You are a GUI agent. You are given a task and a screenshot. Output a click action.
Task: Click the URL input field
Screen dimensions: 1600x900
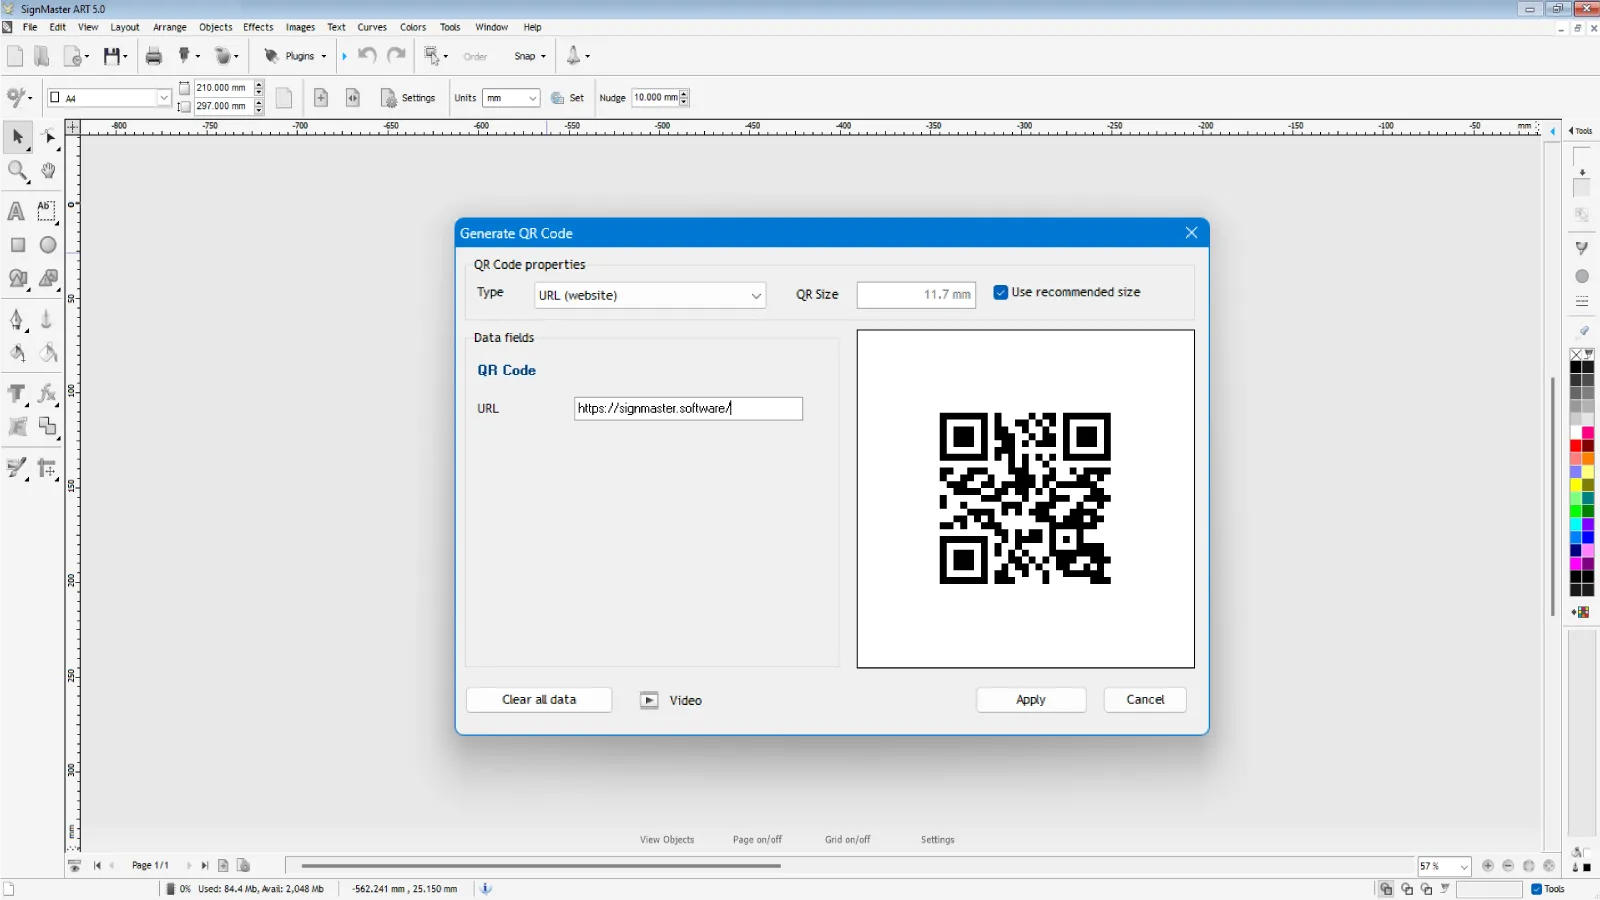coord(688,408)
